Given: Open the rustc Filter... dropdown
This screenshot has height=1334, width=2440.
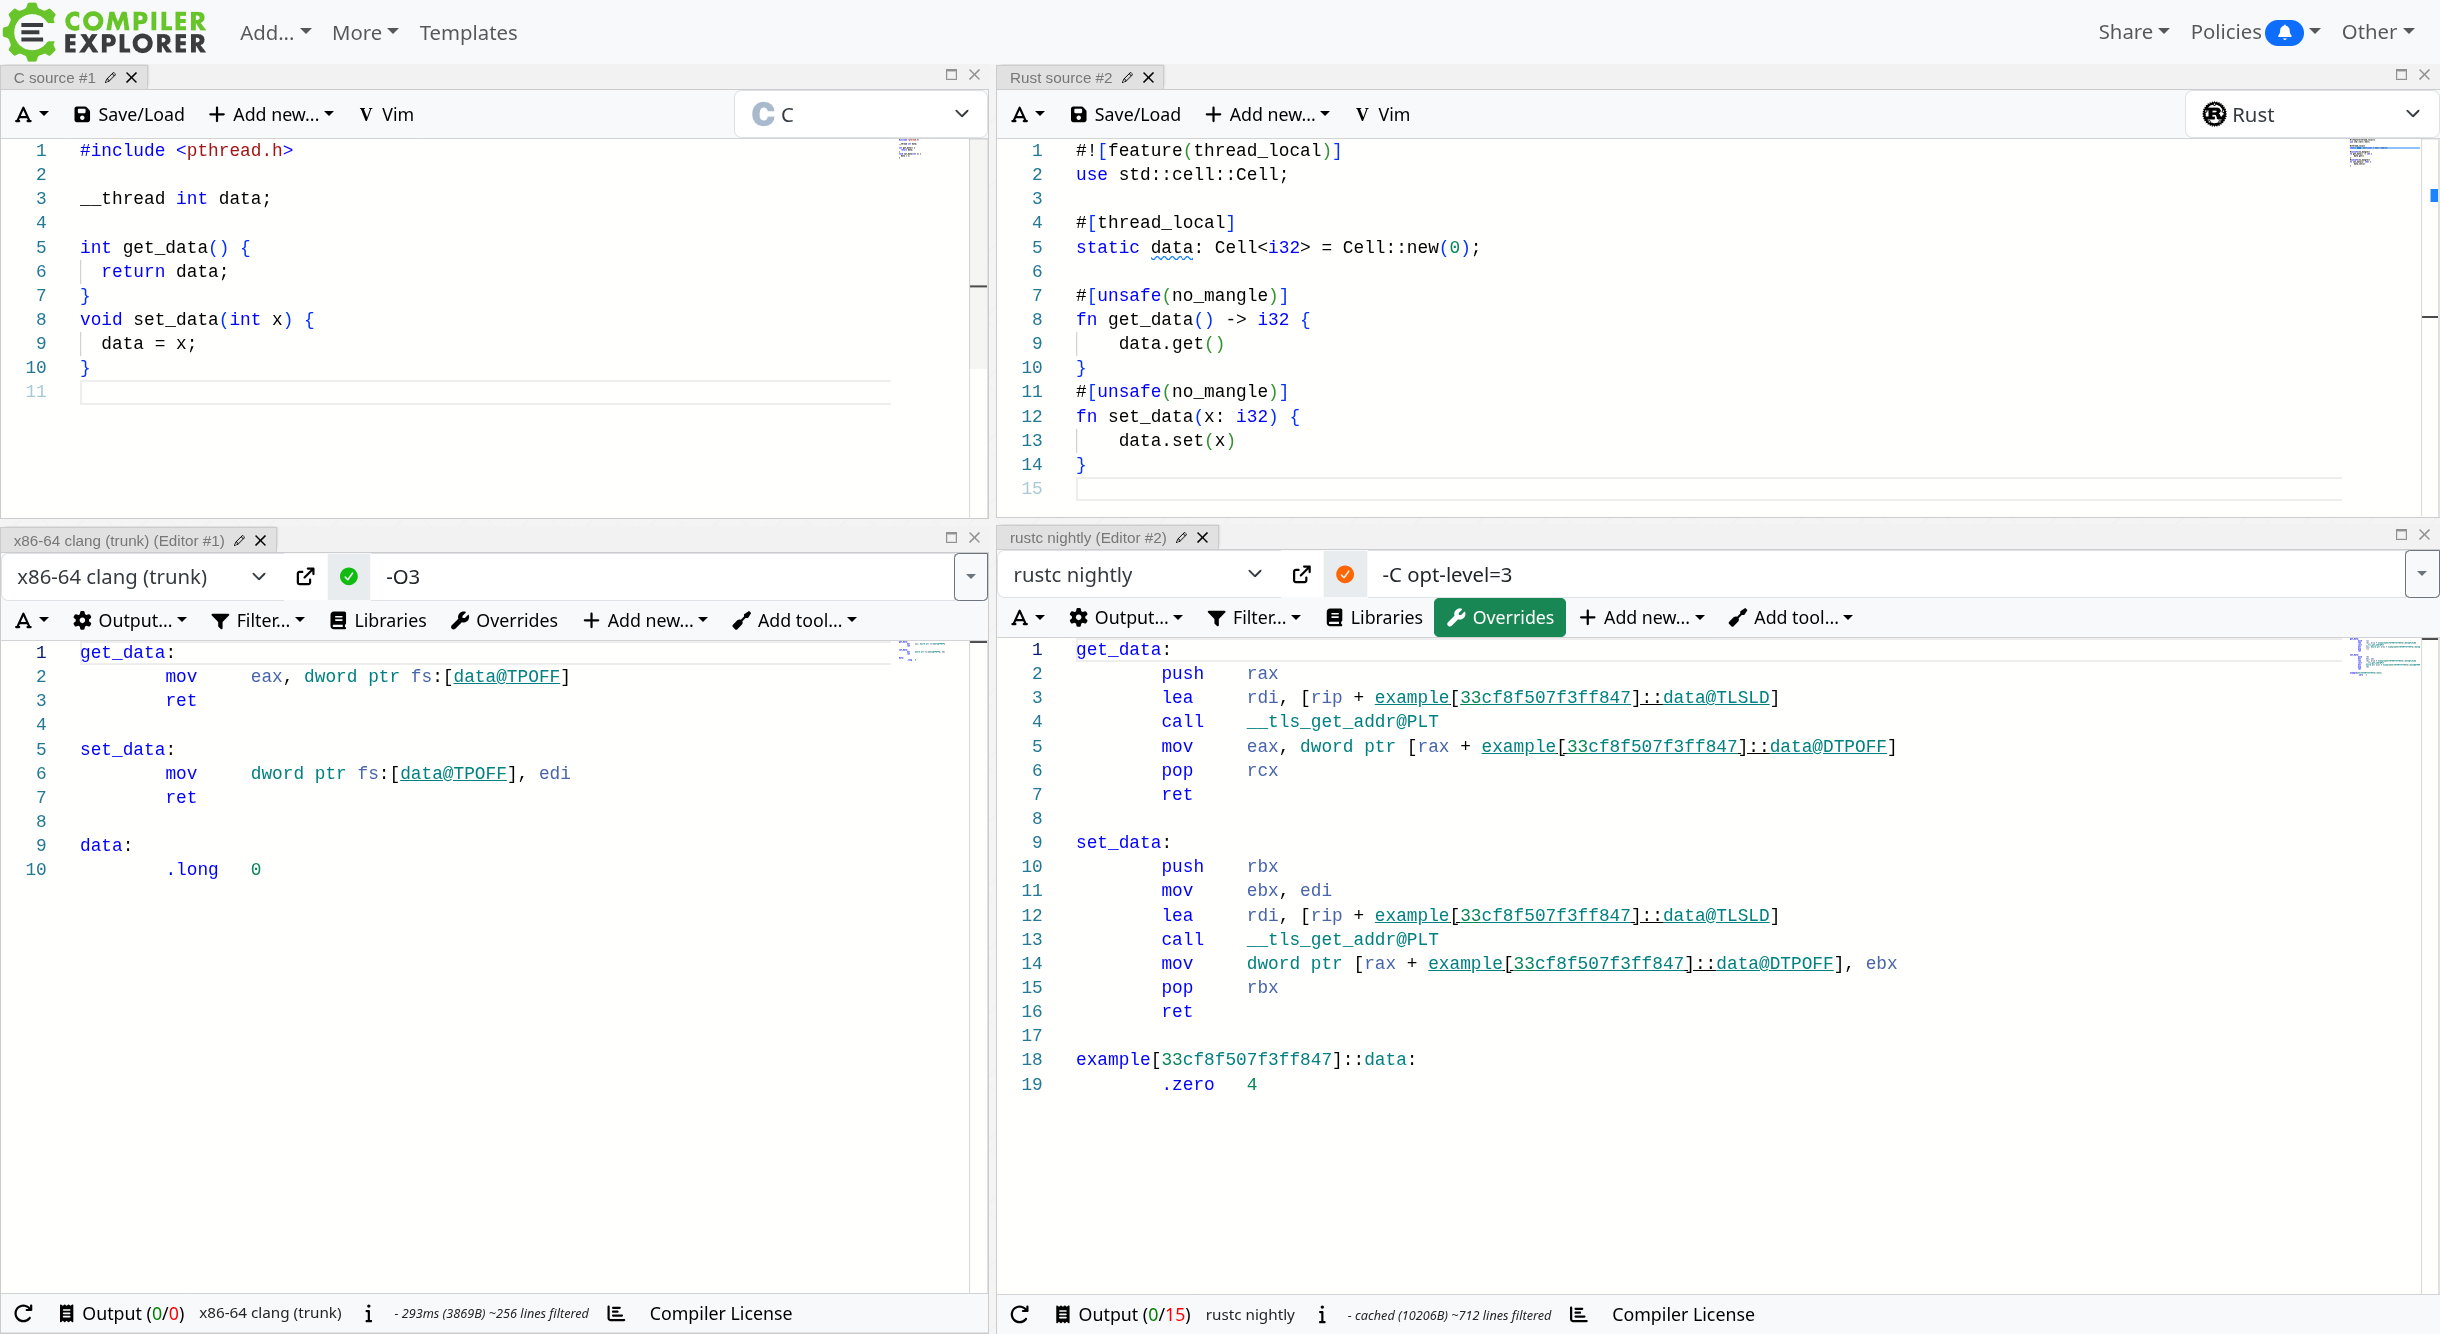Looking at the screenshot, I should [x=1254, y=618].
